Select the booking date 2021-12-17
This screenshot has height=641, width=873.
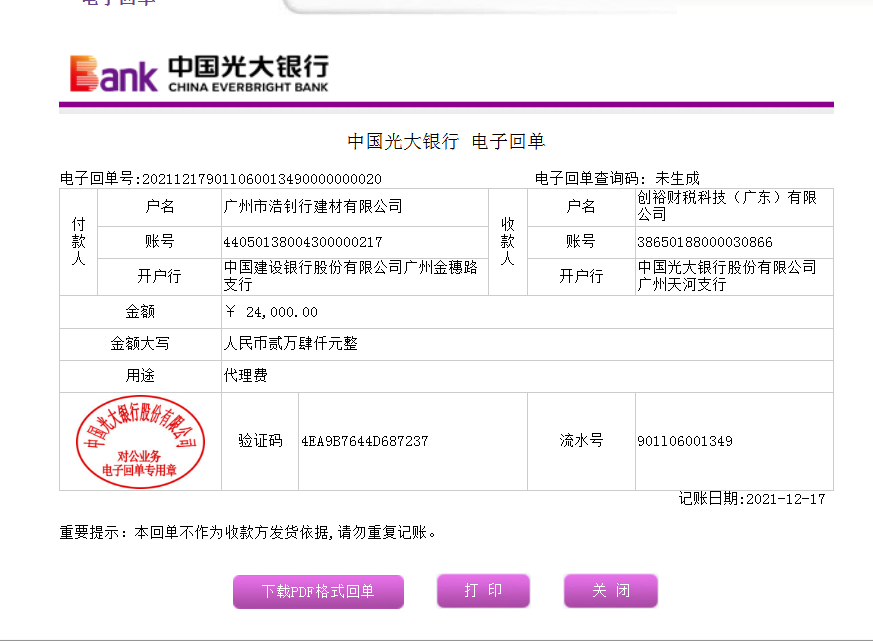[786, 499]
